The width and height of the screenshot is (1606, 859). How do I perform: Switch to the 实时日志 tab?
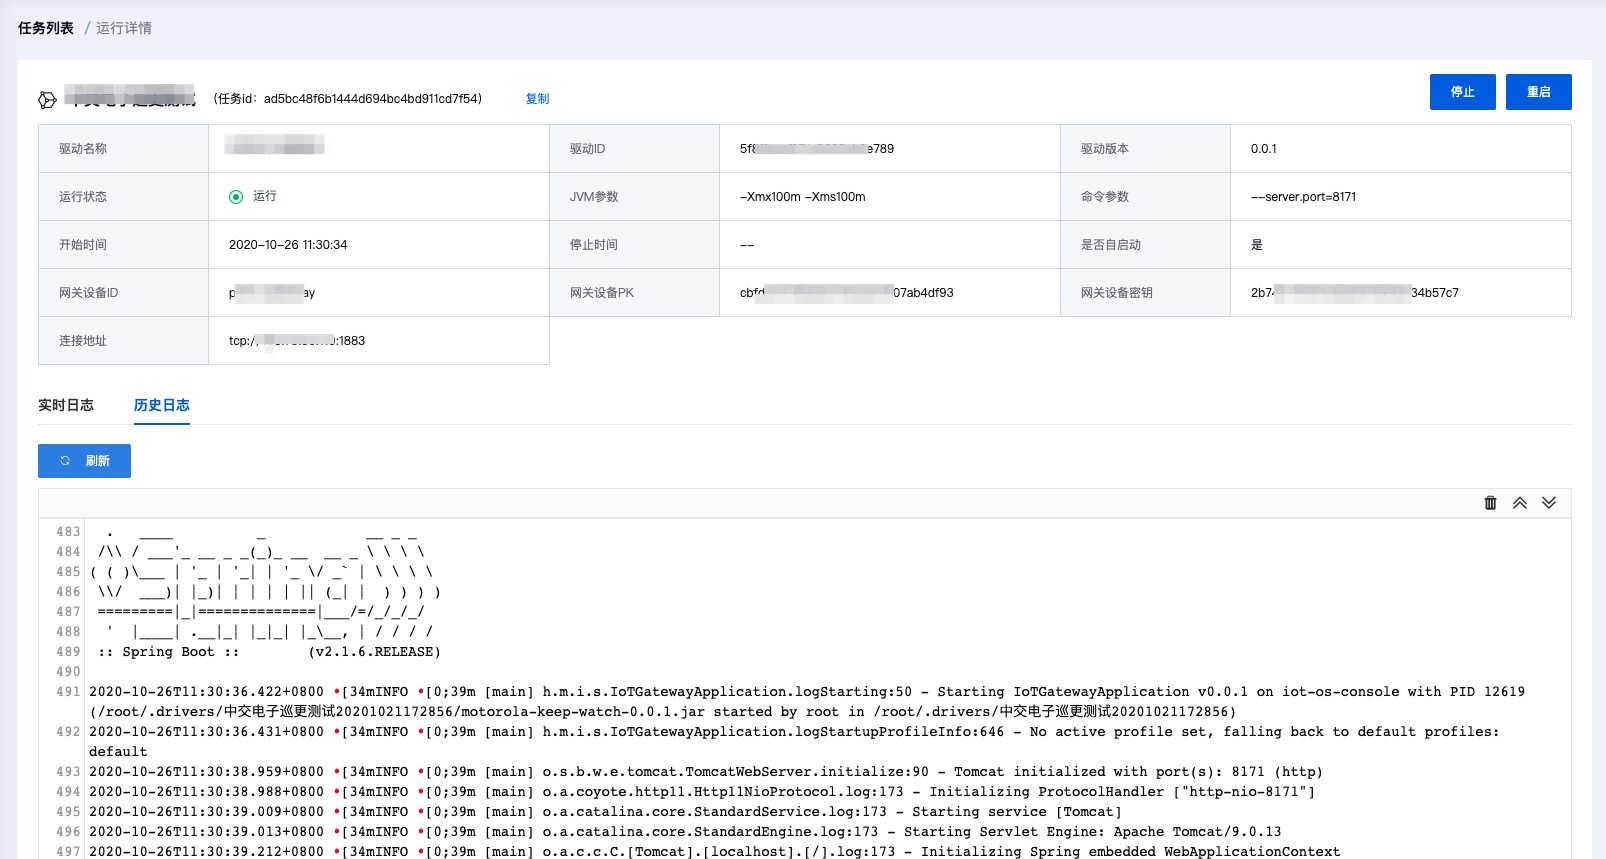coord(66,405)
